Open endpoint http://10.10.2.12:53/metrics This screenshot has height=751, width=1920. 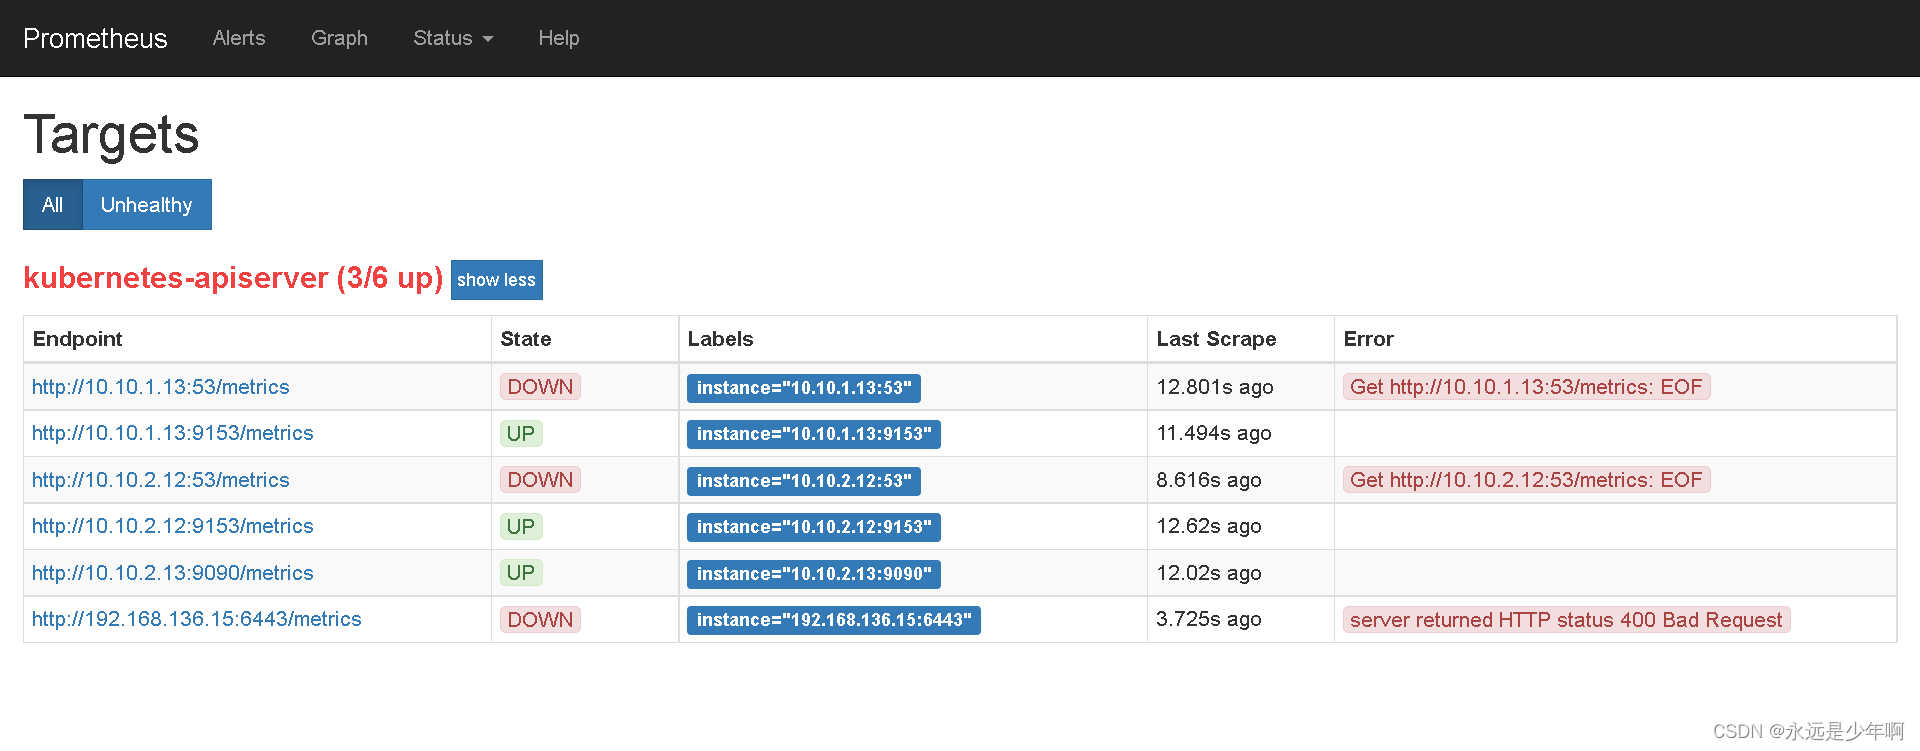(x=161, y=480)
